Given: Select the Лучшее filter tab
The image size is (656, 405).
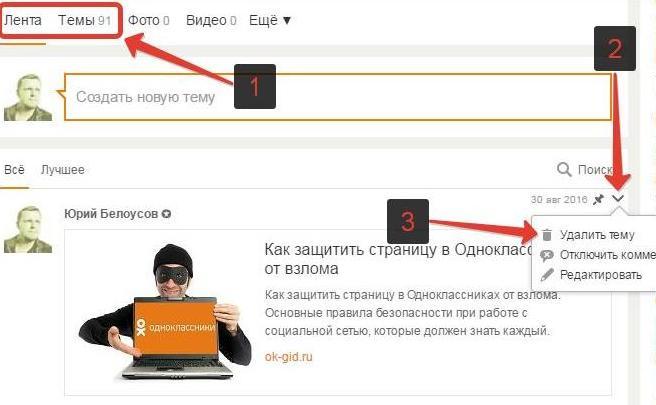Looking at the screenshot, I should click(63, 169).
